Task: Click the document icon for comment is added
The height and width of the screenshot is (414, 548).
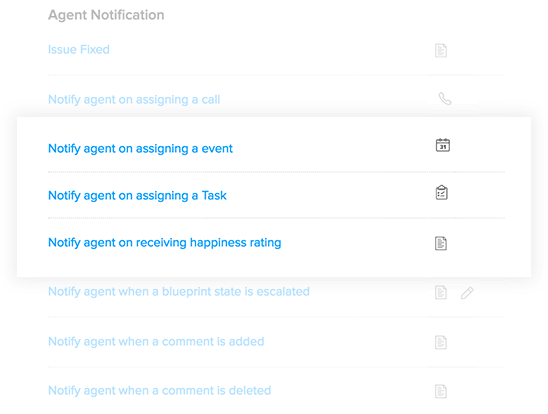Action: 441,342
